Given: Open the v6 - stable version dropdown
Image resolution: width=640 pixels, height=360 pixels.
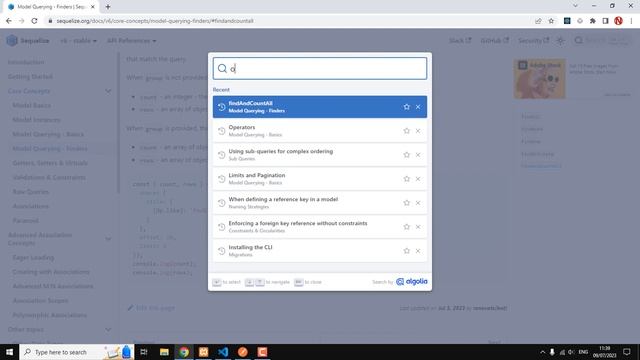Looking at the screenshot, I should click(78, 41).
